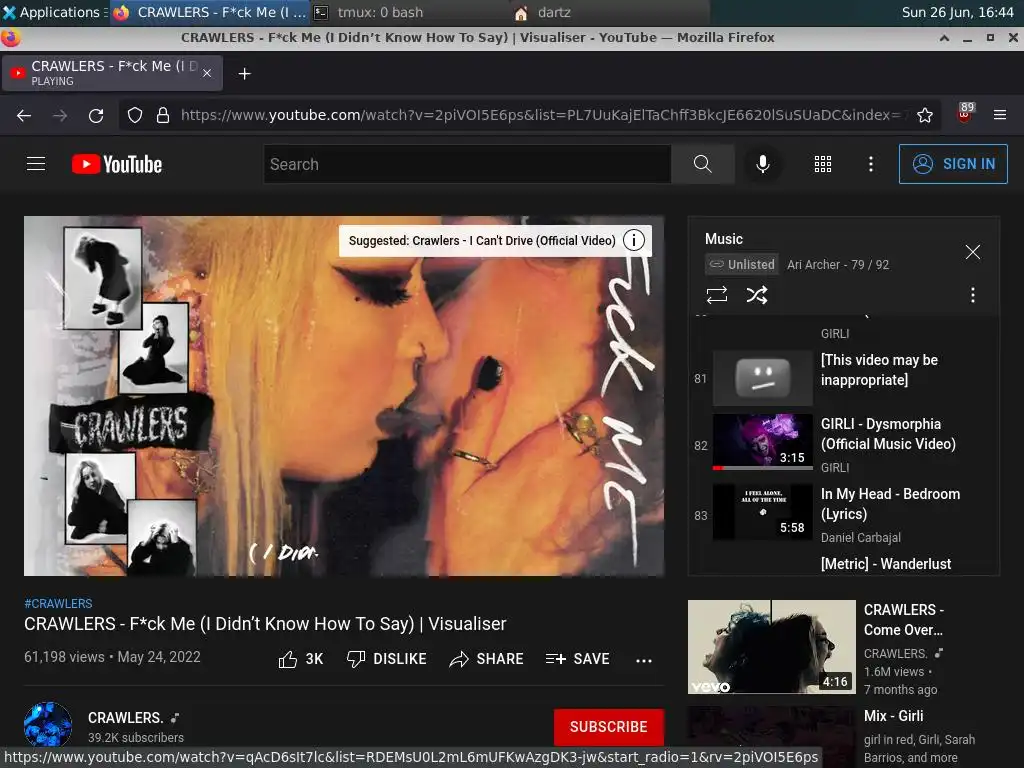Open YouTube settings three-dot menu

(x=871, y=164)
